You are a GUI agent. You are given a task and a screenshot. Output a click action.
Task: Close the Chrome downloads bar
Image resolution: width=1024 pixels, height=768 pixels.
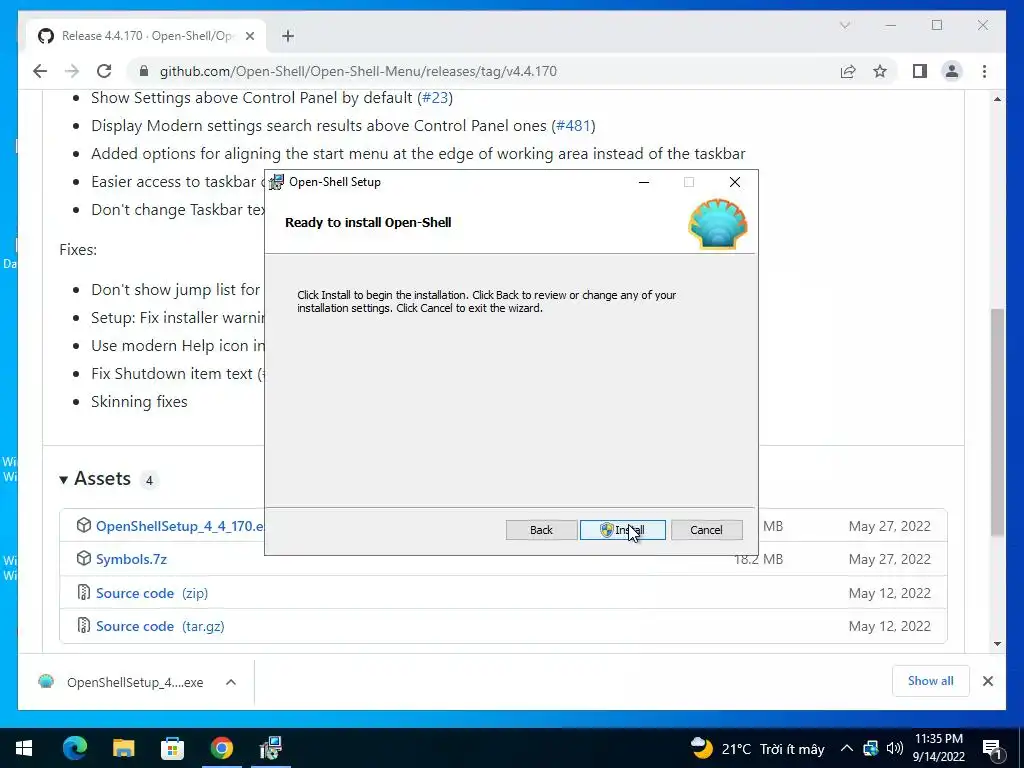[x=987, y=681]
